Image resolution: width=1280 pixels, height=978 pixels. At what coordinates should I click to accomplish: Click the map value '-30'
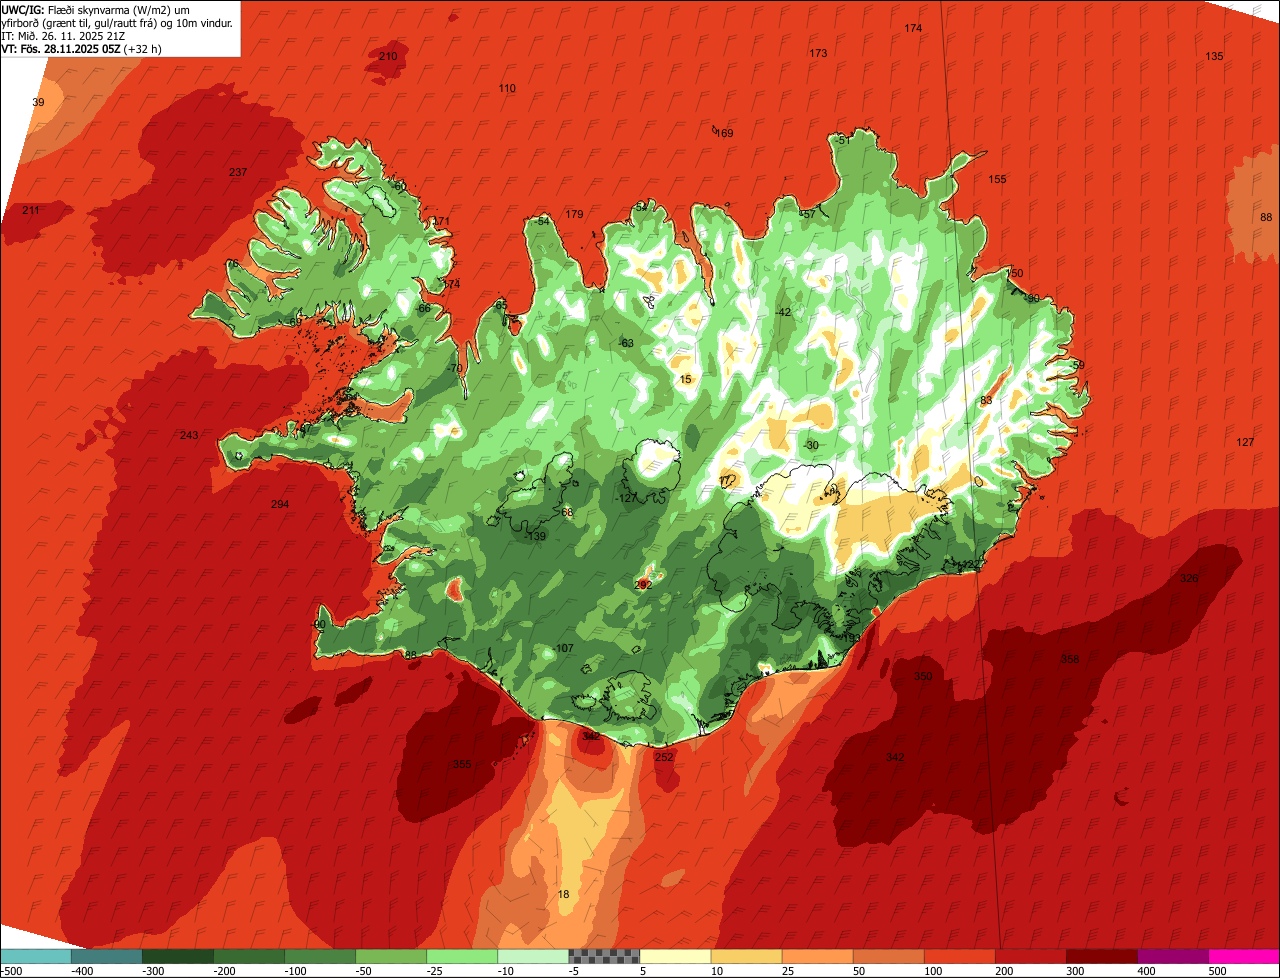click(x=811, y=445)
